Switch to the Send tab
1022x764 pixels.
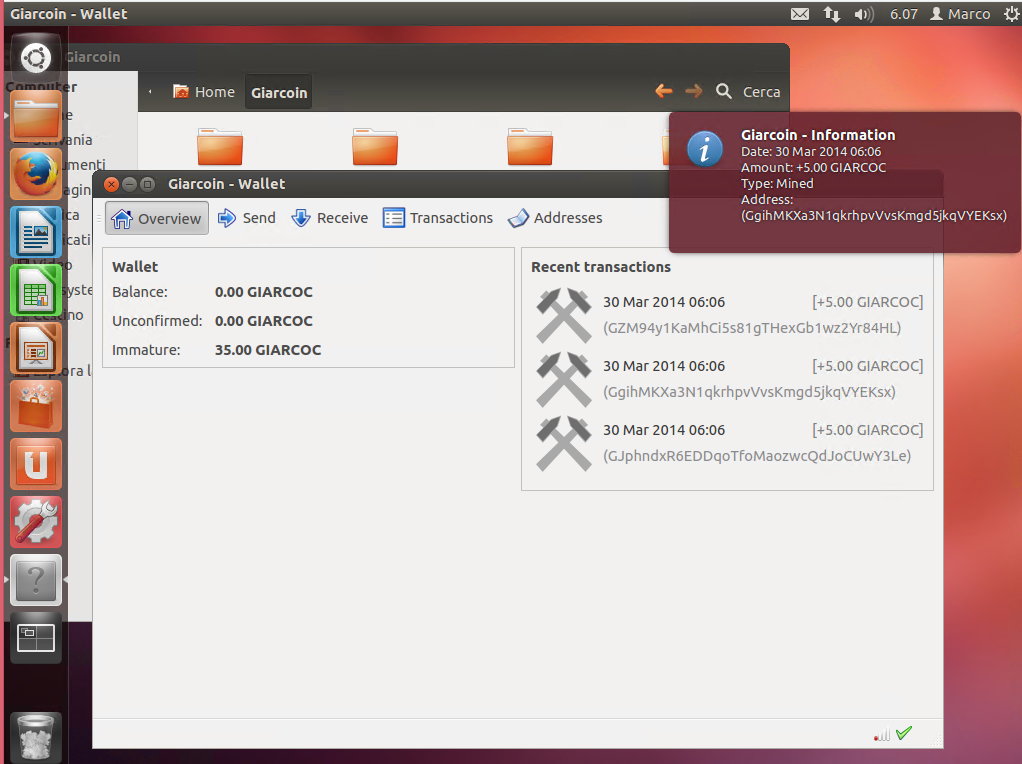tap(246, 218)
